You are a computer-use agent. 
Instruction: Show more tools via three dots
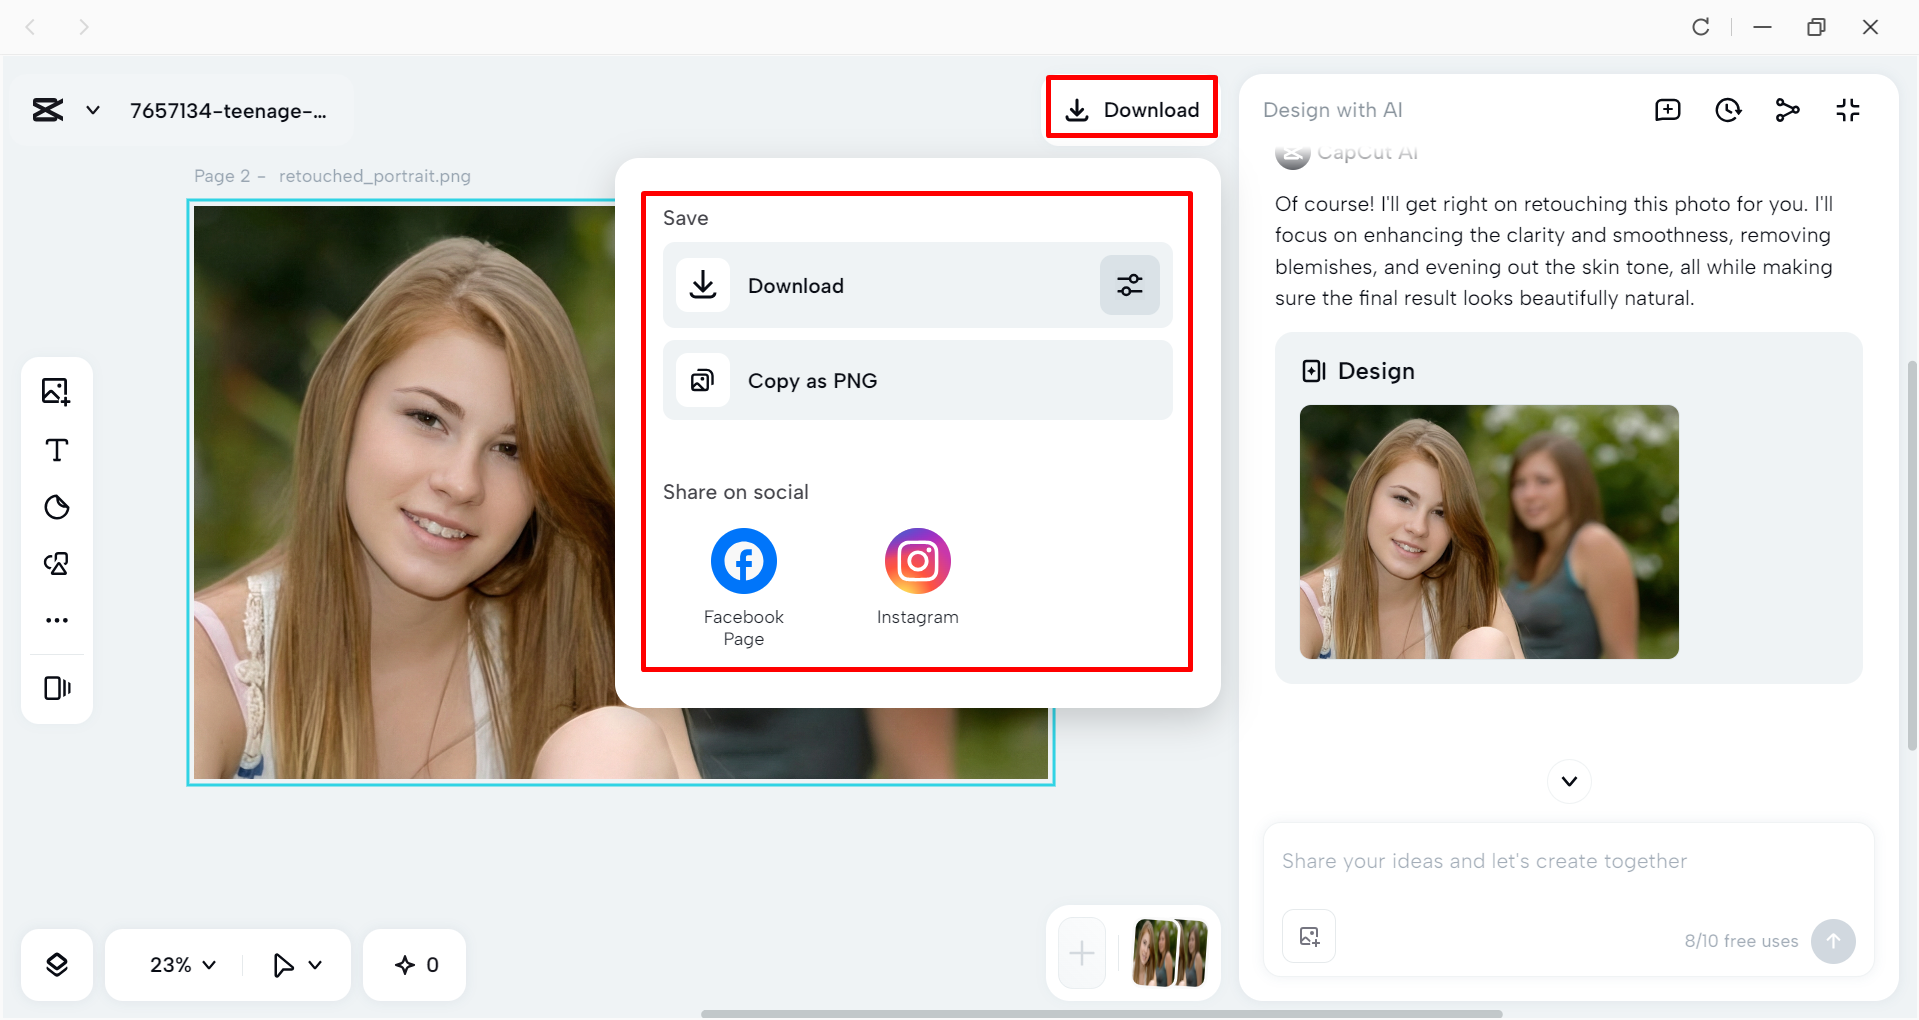[x=57, y=620]
